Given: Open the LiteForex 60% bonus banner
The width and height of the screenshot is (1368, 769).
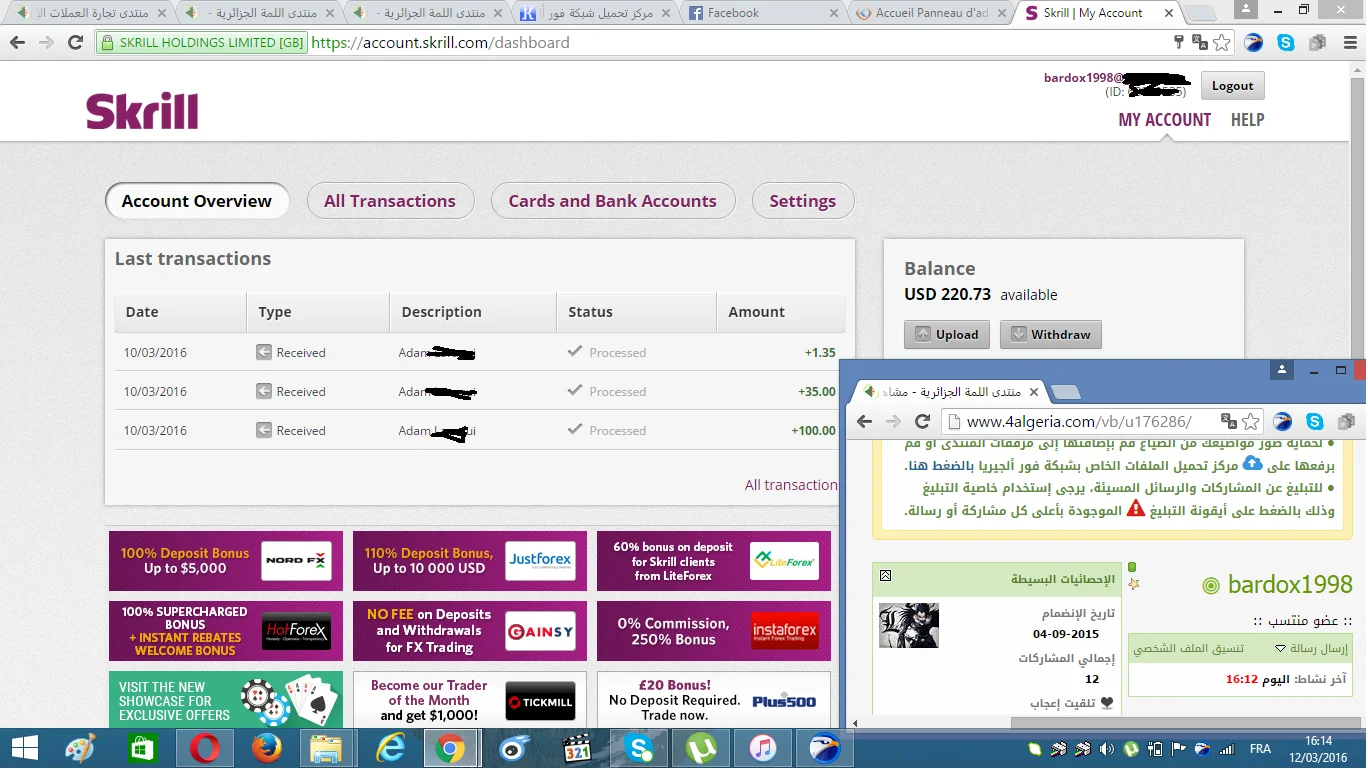Looking at the screenshot, I should [x=714, y=561].
